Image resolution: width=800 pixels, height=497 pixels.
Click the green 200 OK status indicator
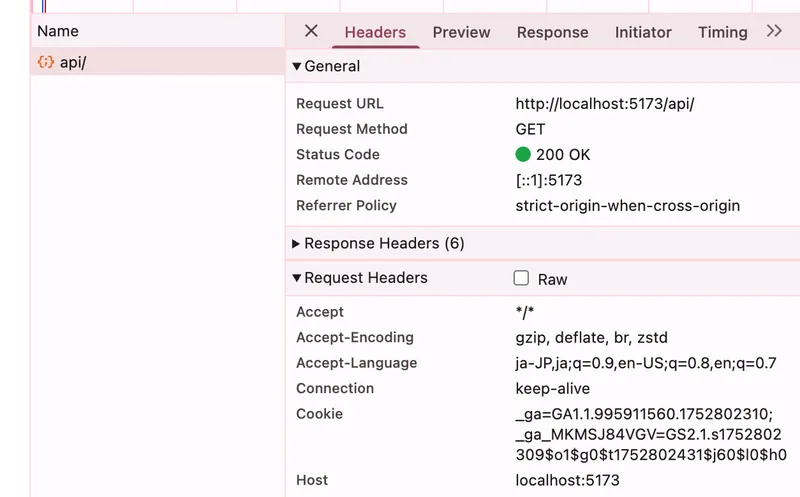[523, 155]
